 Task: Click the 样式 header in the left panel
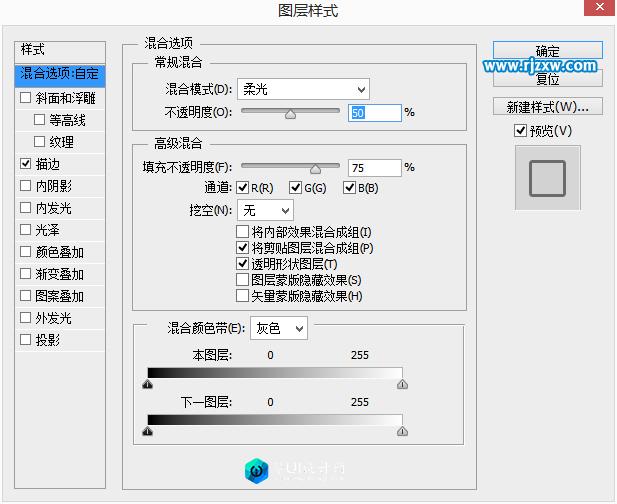[x=60, y=52]
